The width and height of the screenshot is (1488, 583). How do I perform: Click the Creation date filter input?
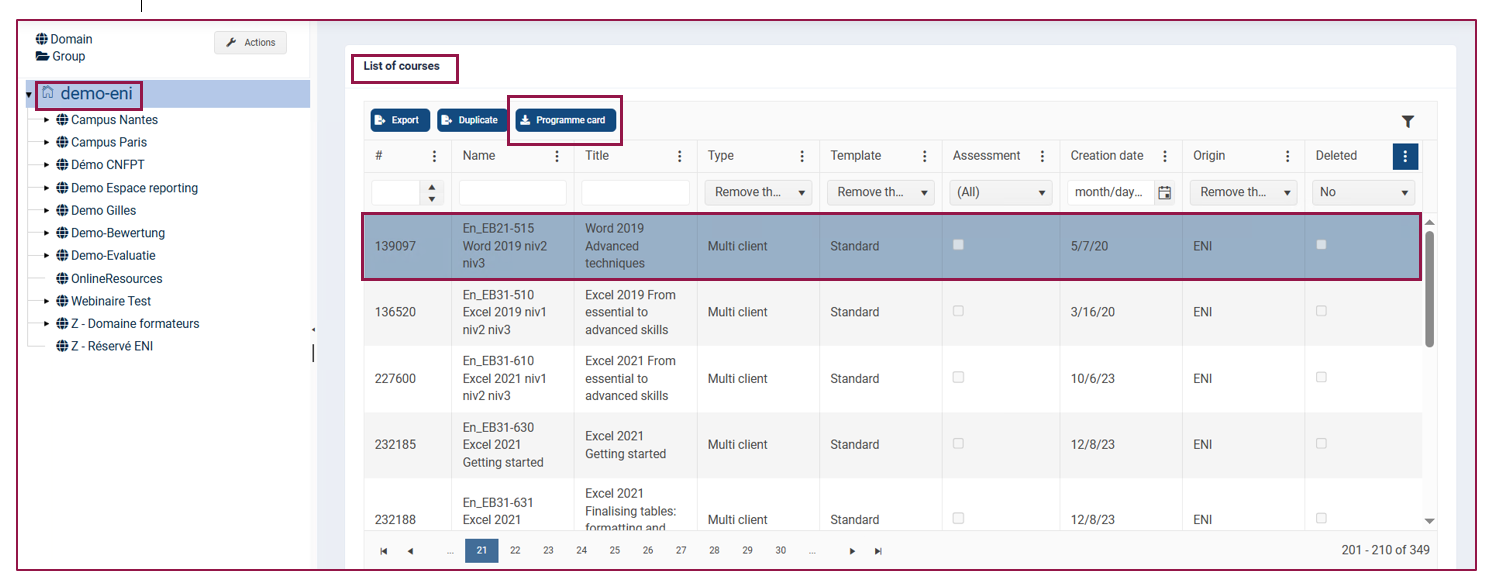pyautogui.click(x=1110, y=192)
